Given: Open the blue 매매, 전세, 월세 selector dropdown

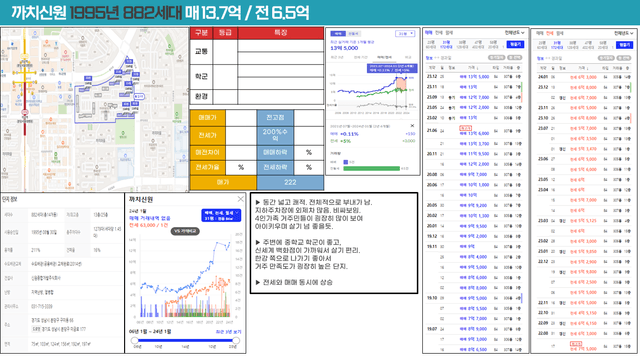Looking at the screenshot, I should point(221,216).
